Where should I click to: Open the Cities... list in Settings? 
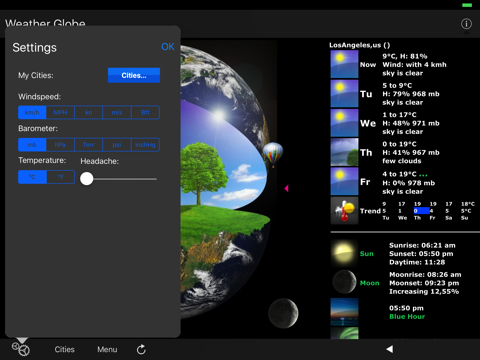click(x=134, y=75)
